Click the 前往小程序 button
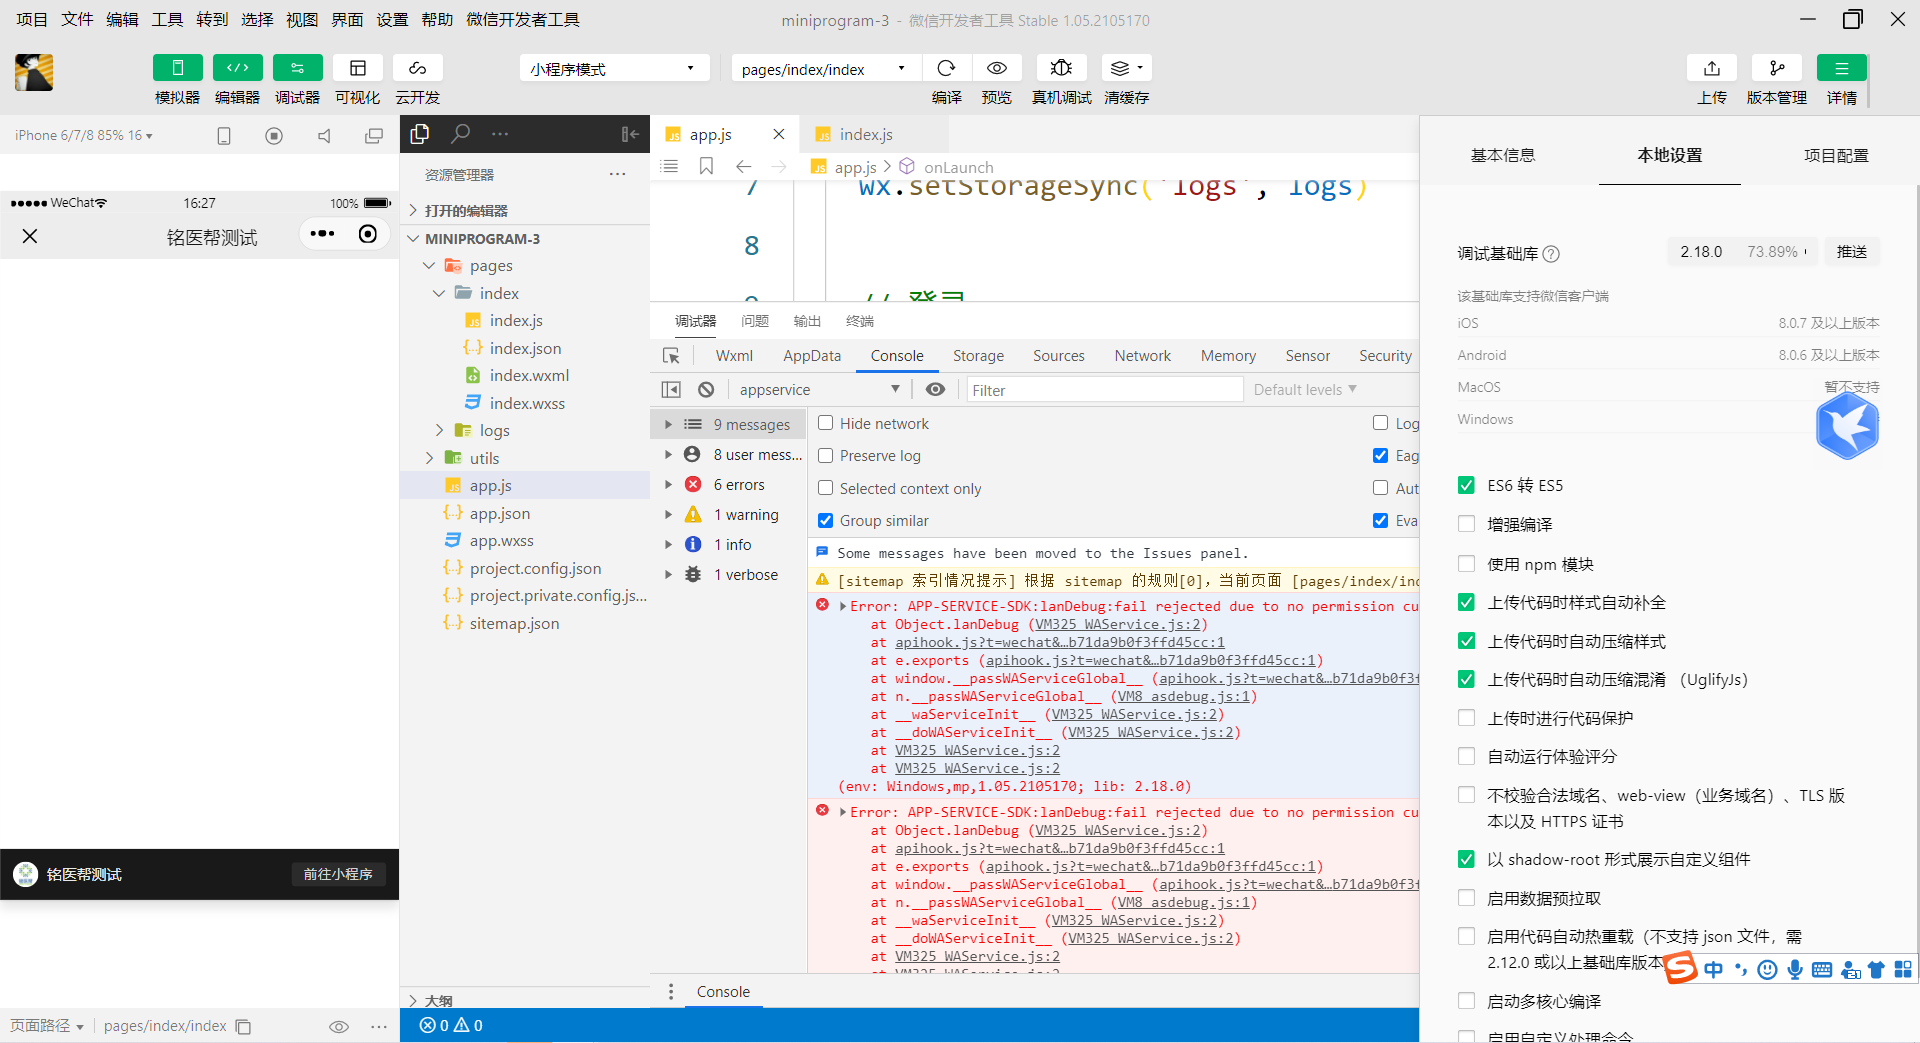The height and width of the screenshot is (1043, 1920). 338,874
